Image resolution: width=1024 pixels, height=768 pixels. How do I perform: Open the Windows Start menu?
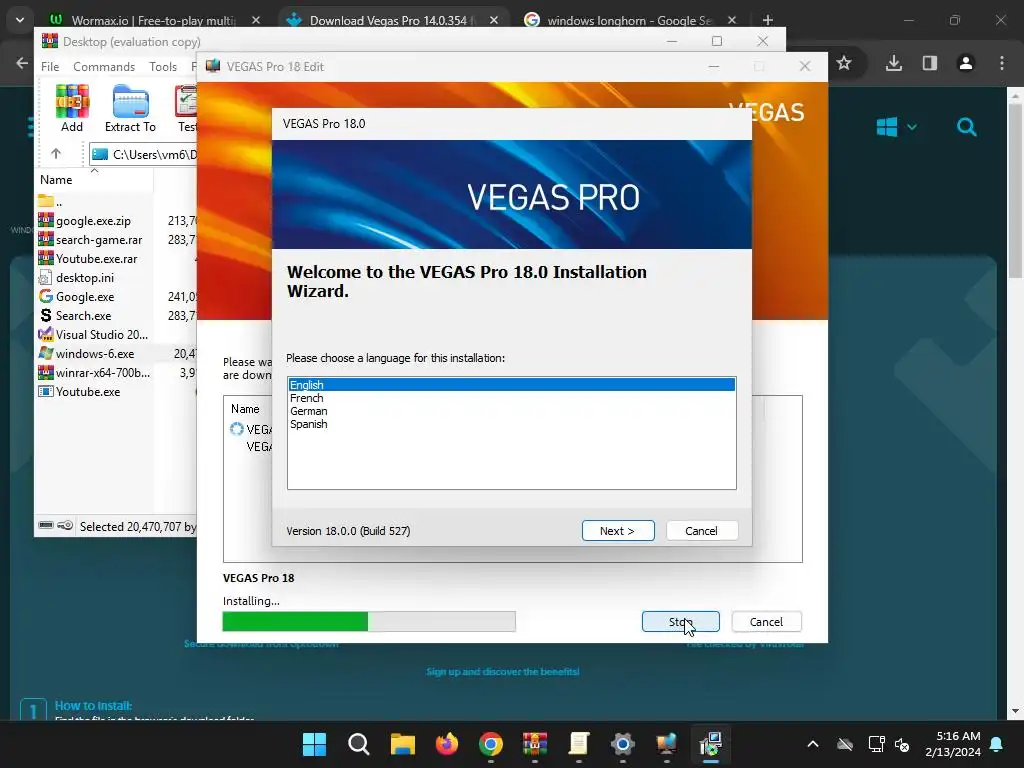314,743
